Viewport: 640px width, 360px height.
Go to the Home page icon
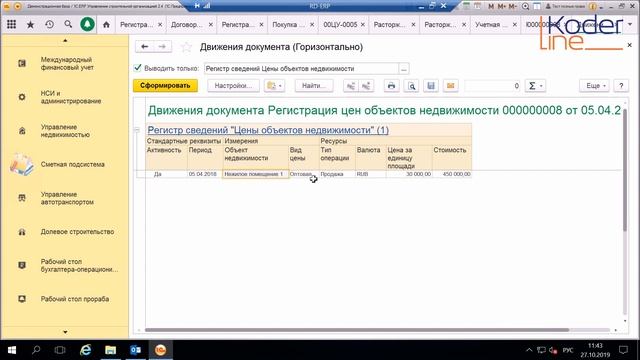click(106, 24)
